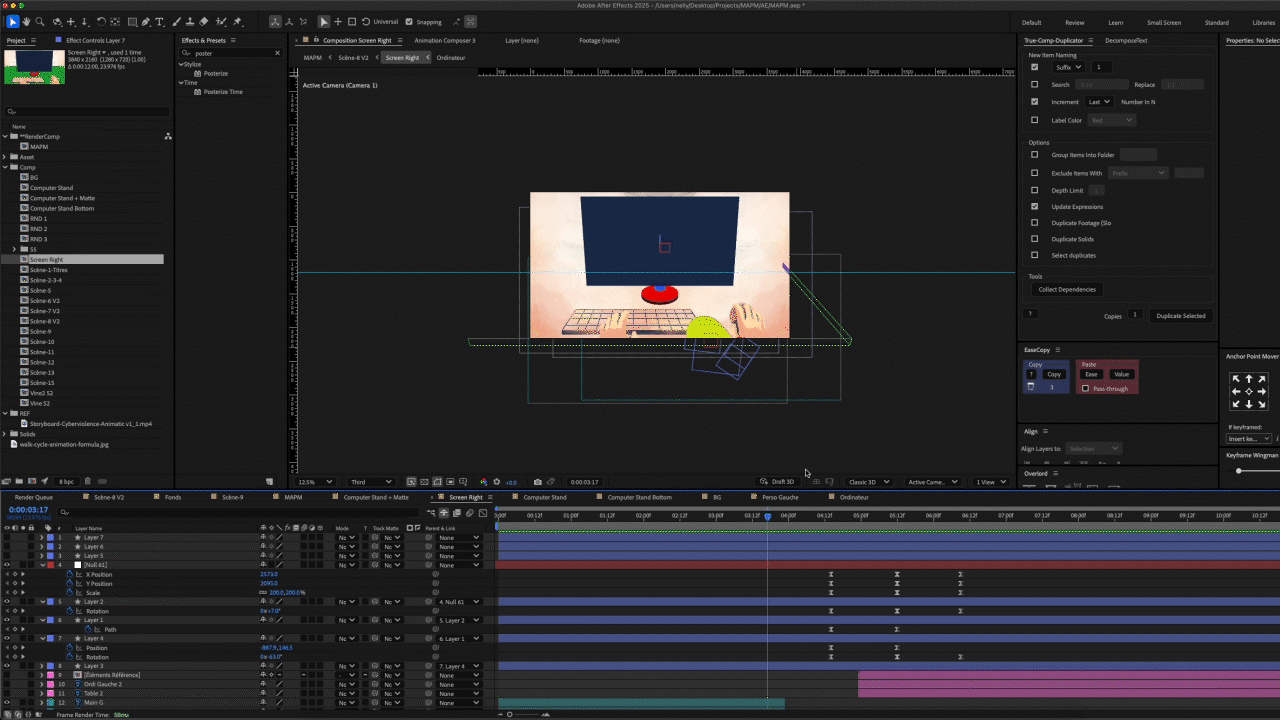Toggle motion blur switch in timeline header
The image size is (1280, 720).
tap(470, 513)
